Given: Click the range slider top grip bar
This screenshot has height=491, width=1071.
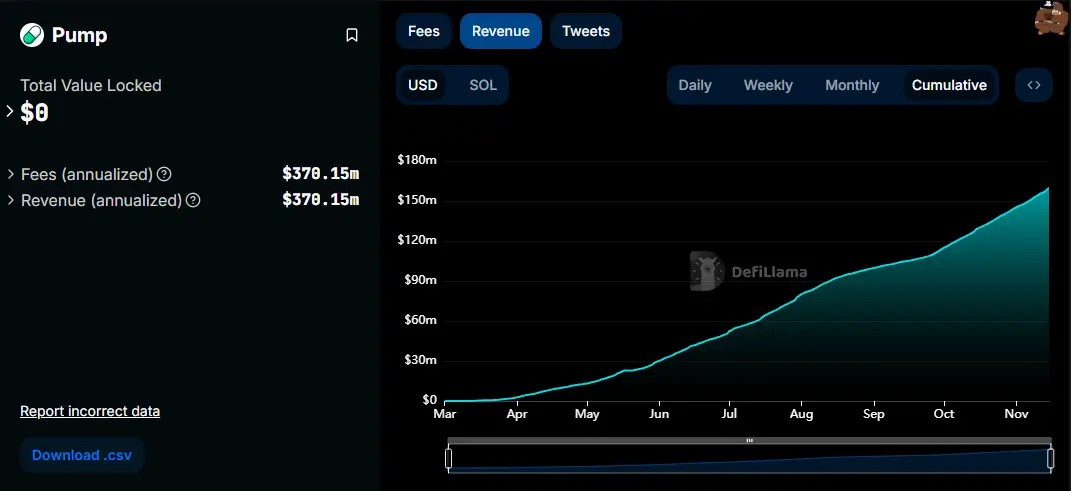Looking at the screenshot, I should click(x=749, y=440).
